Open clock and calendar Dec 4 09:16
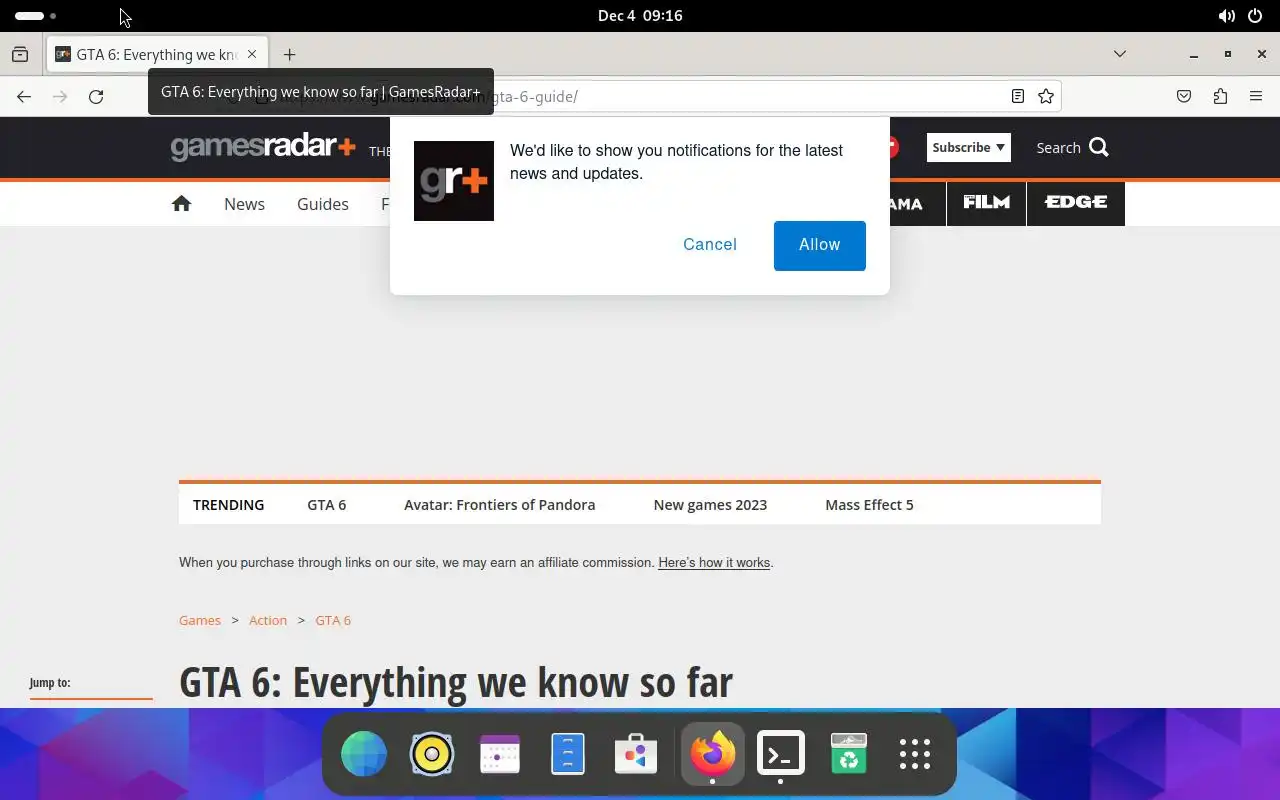 tap(640, 16)
